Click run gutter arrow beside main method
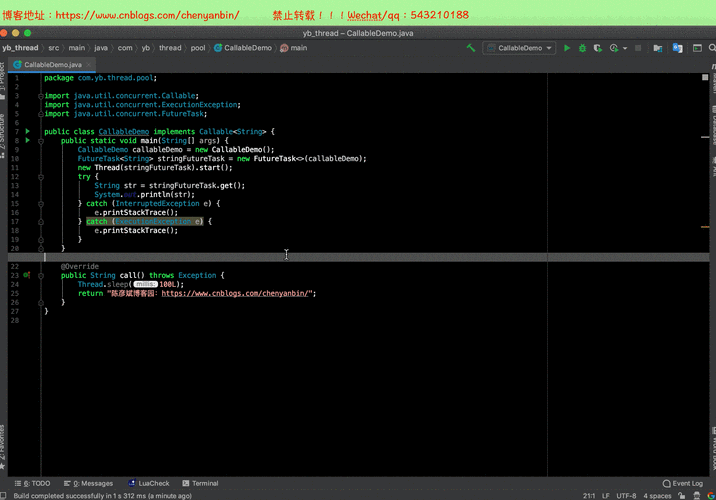Screen dimensions: 716x500 tap(28, 141)
